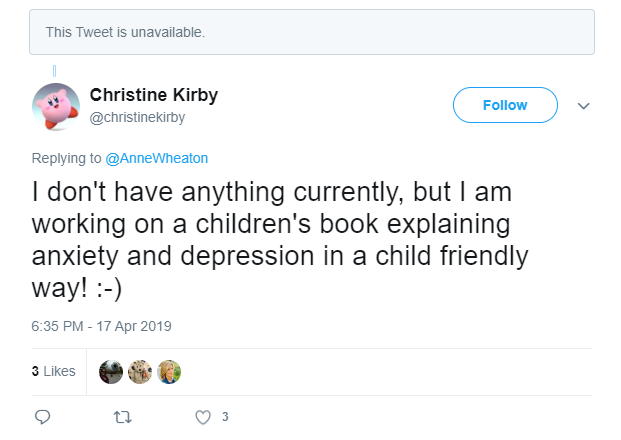The height and width of the screenshot is (440, 621).
Task: Click the @christinekirby handle
Action: [x=137, y=118]
